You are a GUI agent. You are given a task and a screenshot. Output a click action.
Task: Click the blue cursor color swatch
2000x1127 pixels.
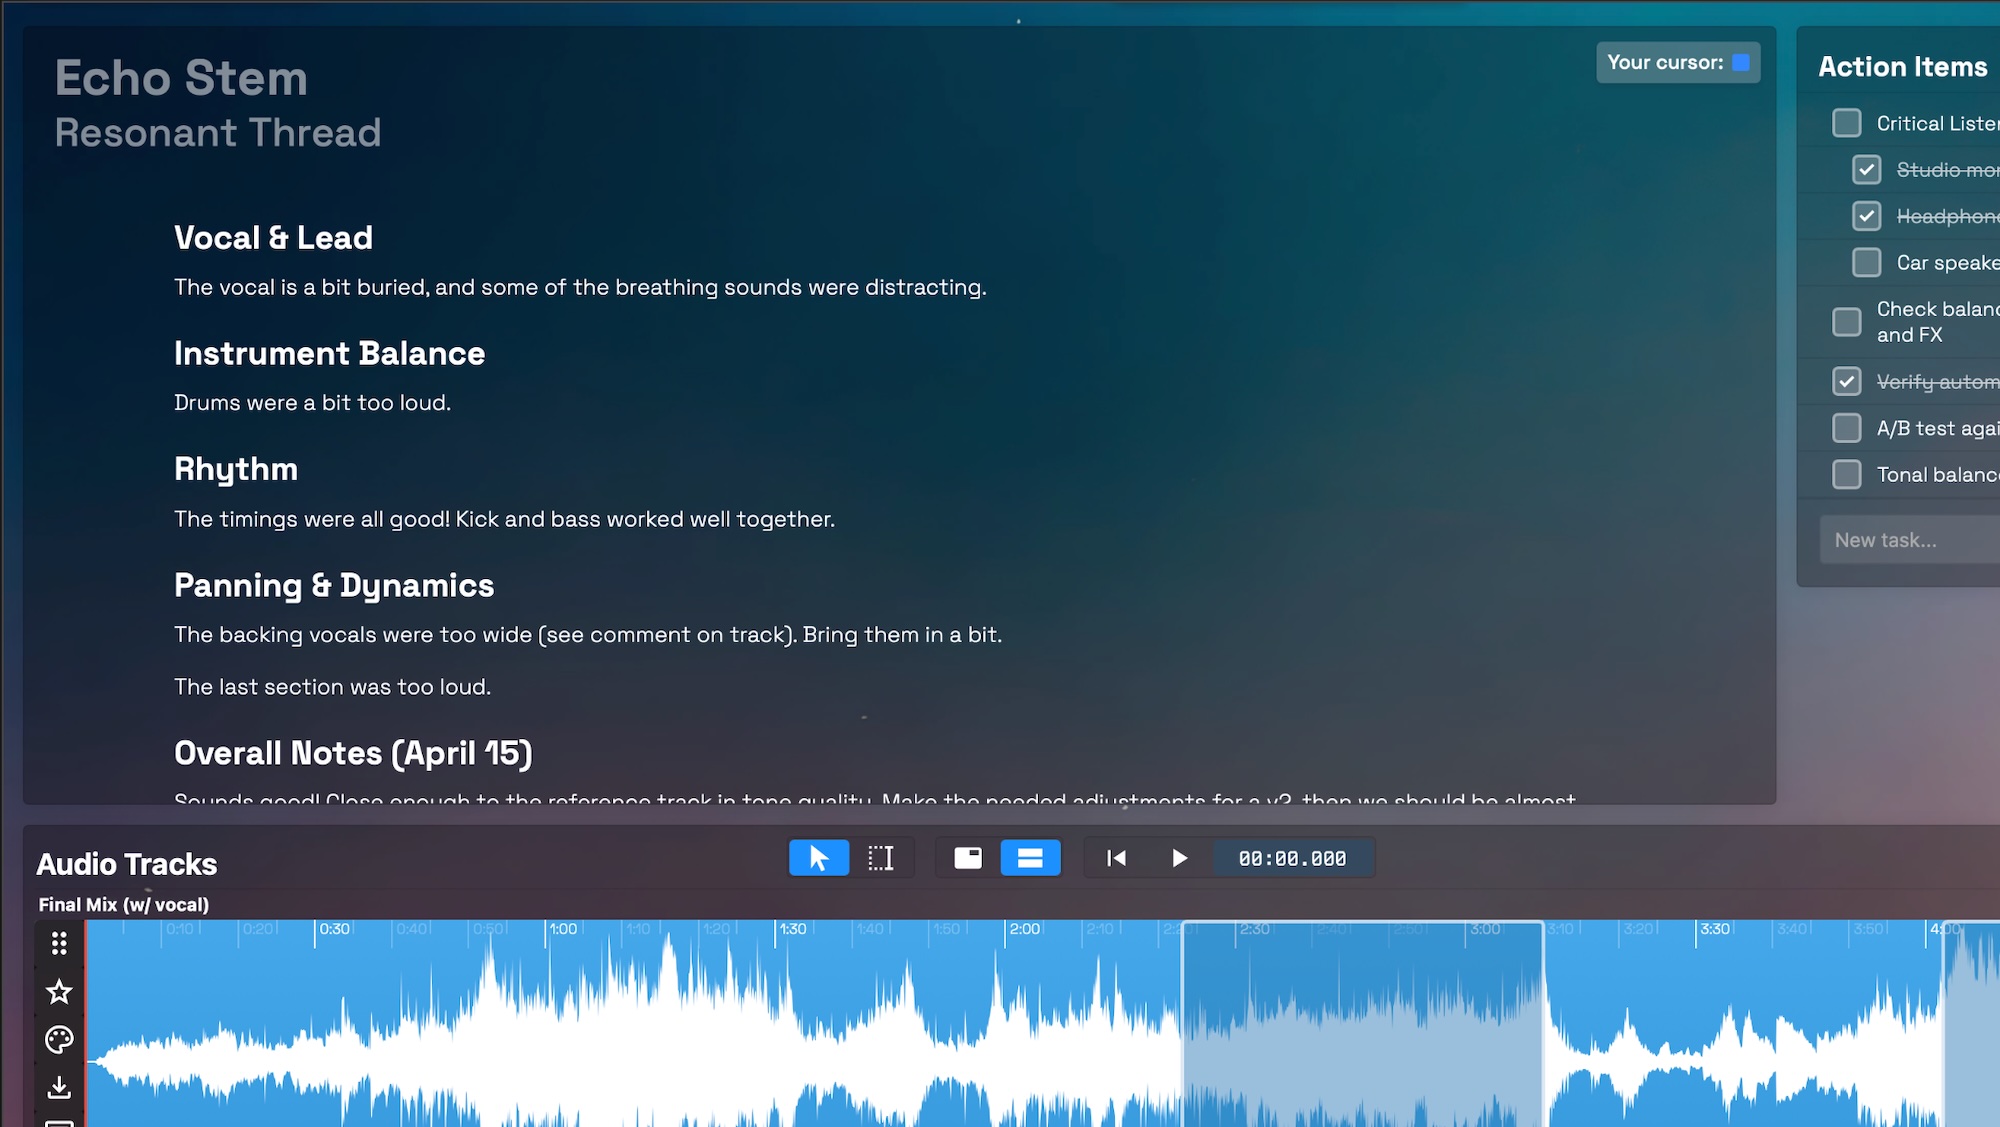[x=1741, y=62]
